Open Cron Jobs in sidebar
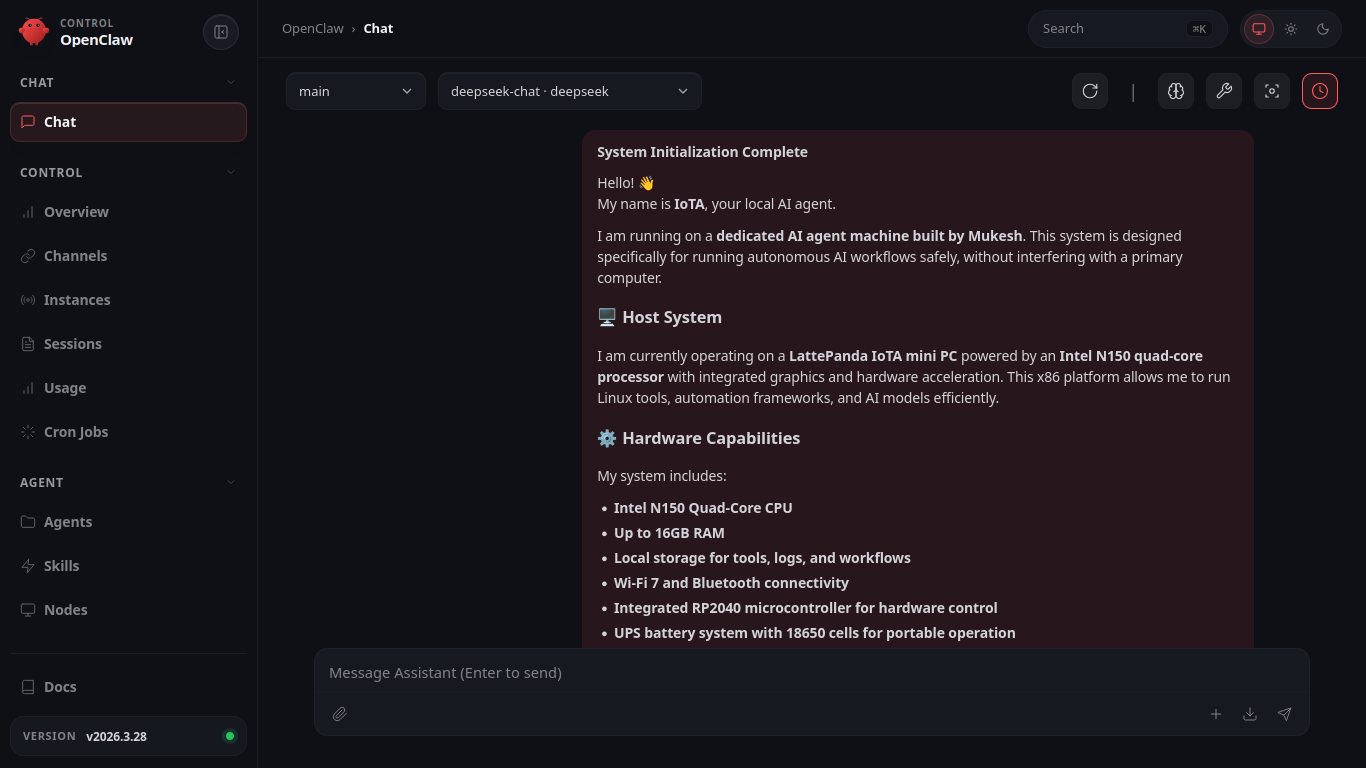The height and width of the screenshot is (768, 1366). pyautogui.click(x=128, y=432)
